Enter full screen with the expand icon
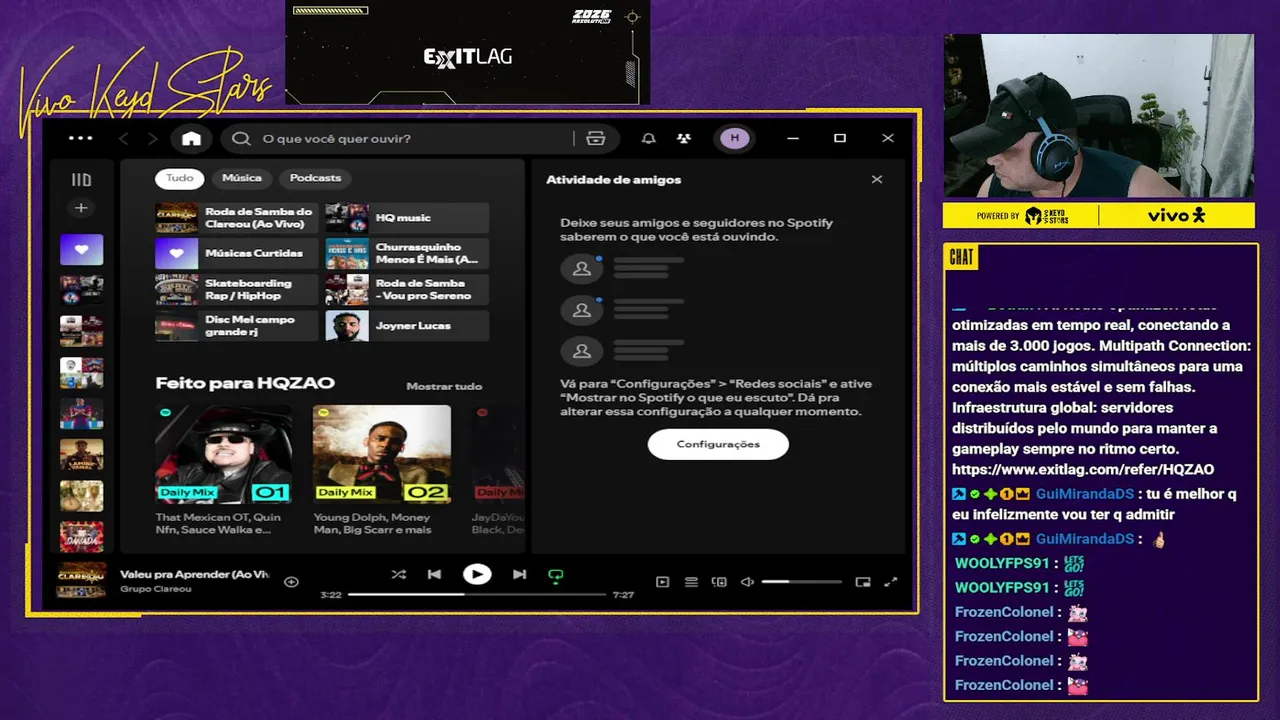This screenshot has width=1280, height=720. click(x=891, y=582)
